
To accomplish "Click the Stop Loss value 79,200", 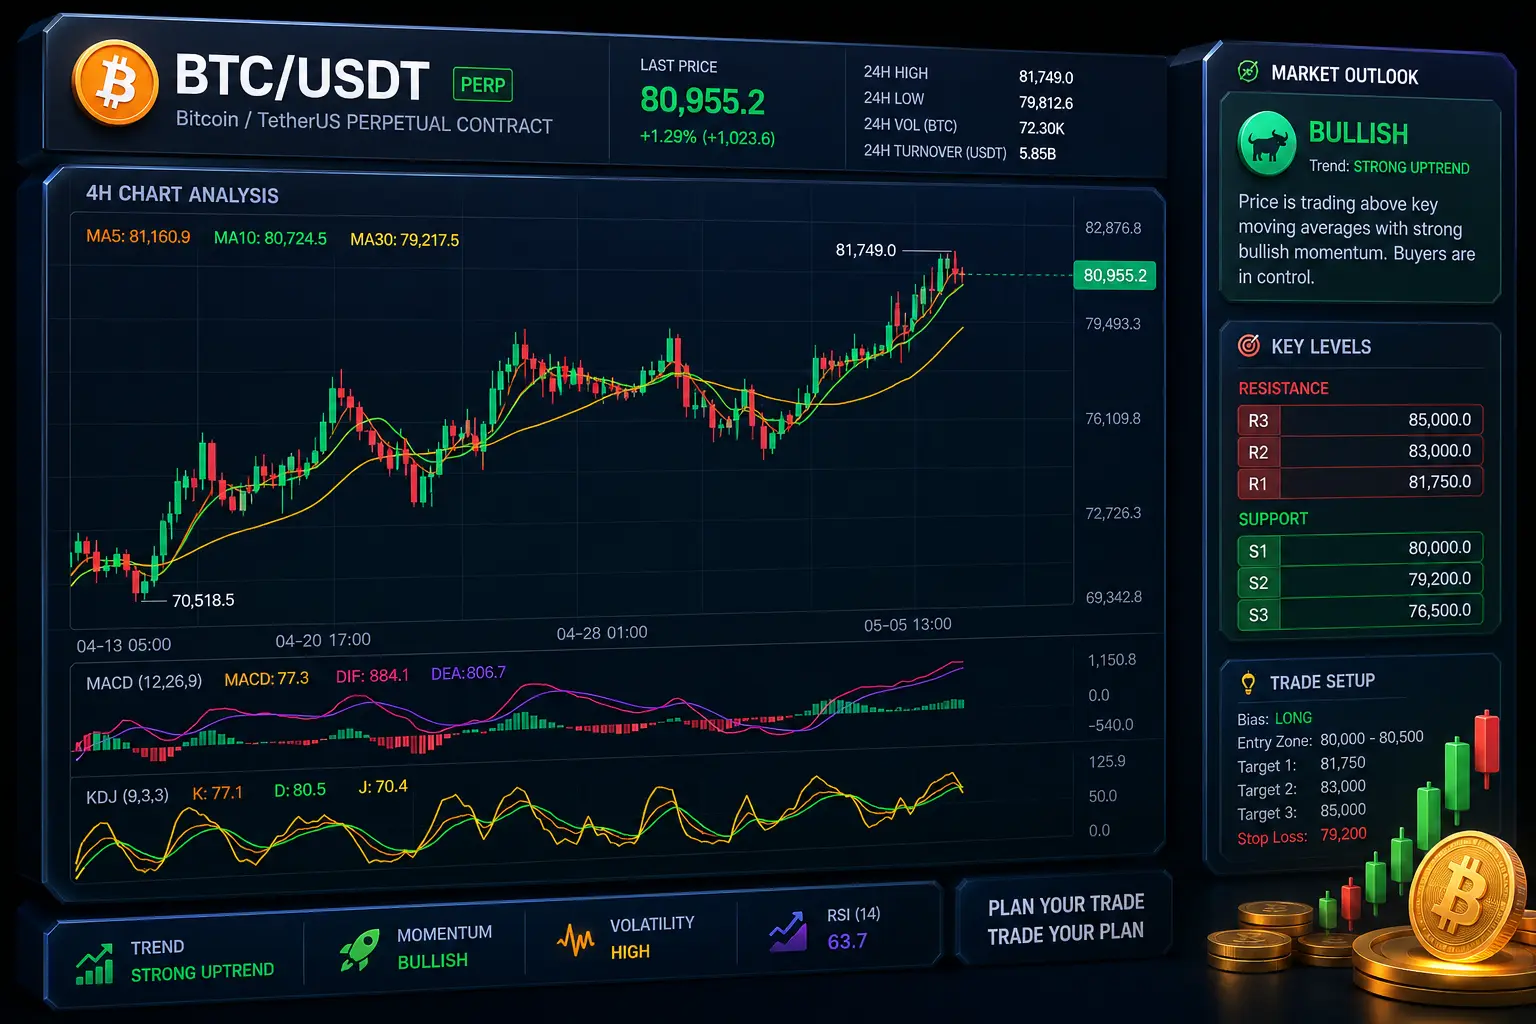I will click(x=1343, y=834).
